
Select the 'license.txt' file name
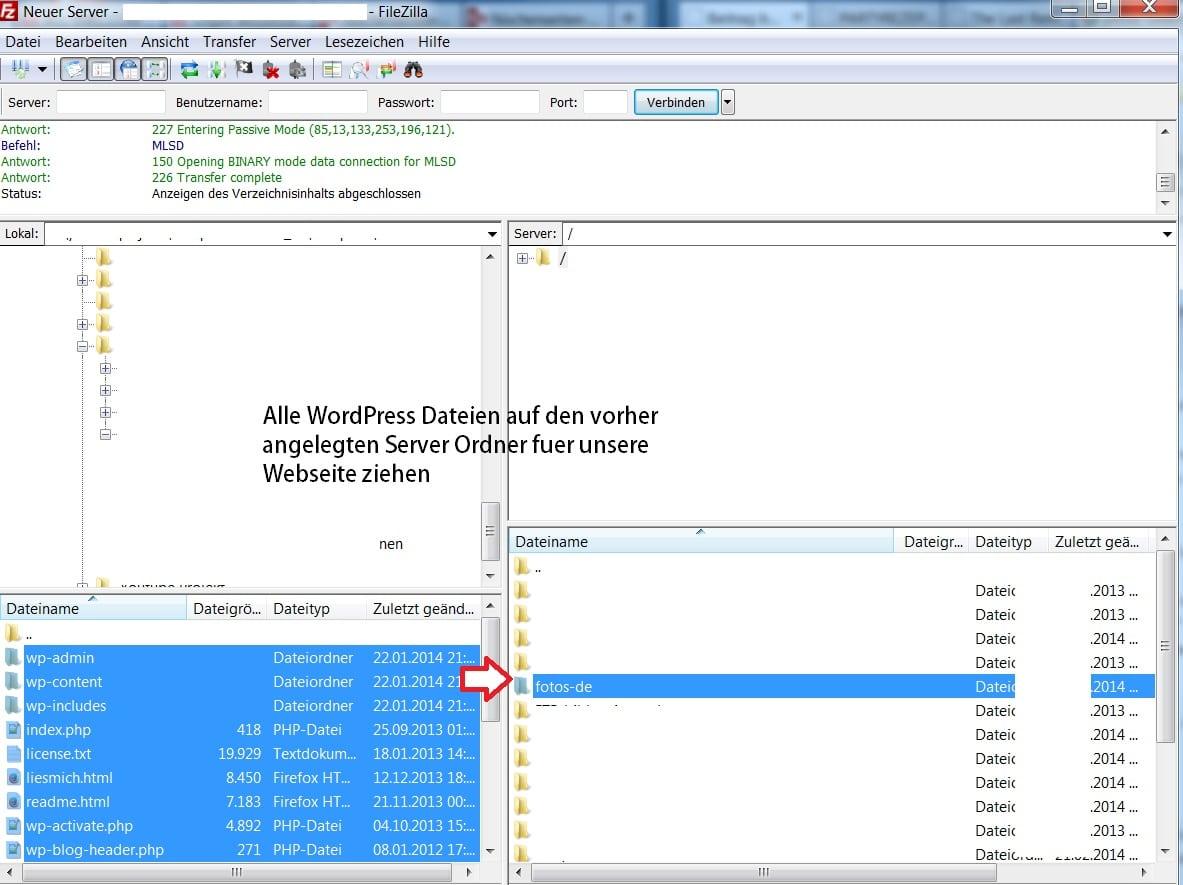tap(58, 754)
